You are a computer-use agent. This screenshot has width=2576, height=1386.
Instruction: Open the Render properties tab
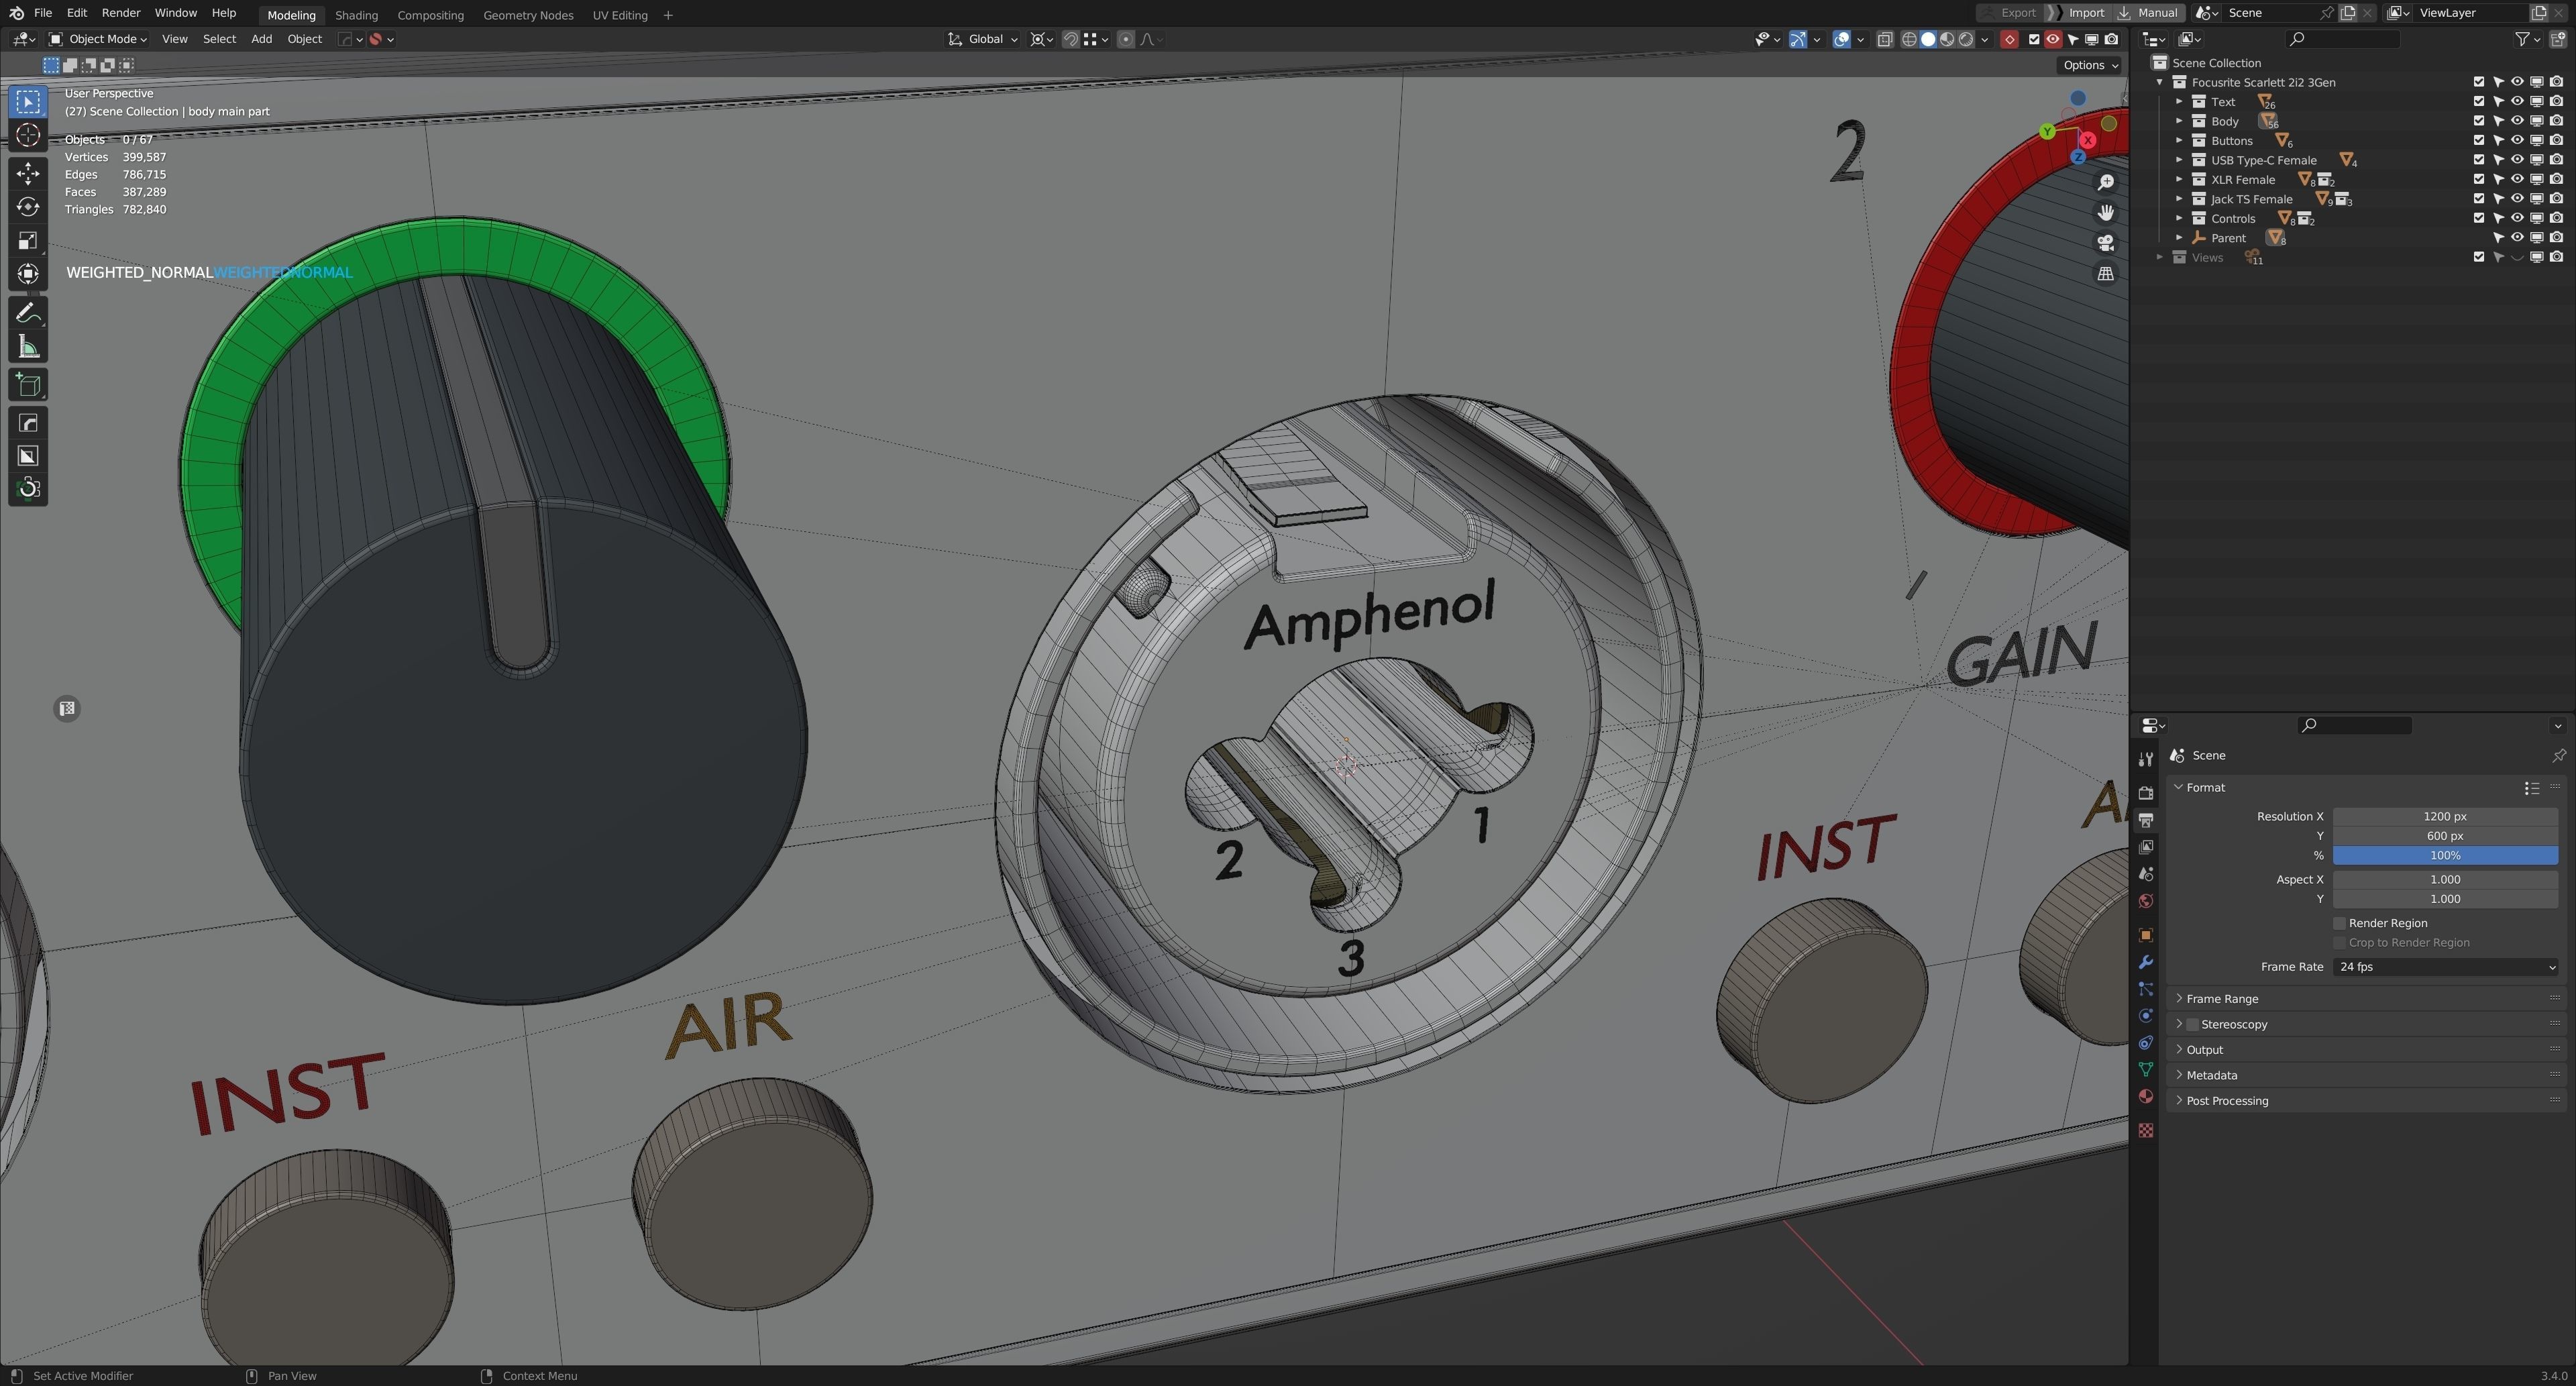[x=2145, y=793]
